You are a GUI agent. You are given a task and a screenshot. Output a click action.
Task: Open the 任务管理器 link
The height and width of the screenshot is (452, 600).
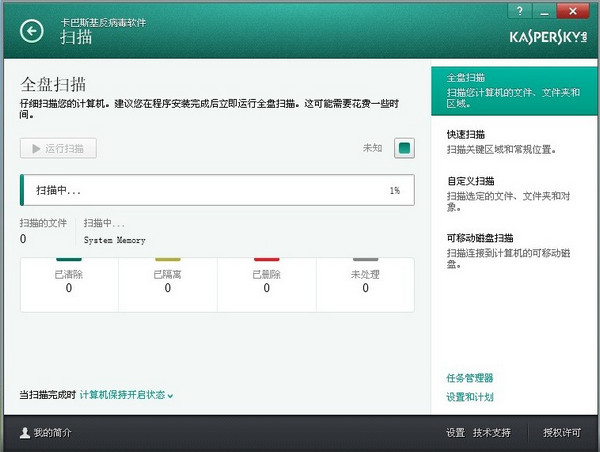(x=469, y=378)
